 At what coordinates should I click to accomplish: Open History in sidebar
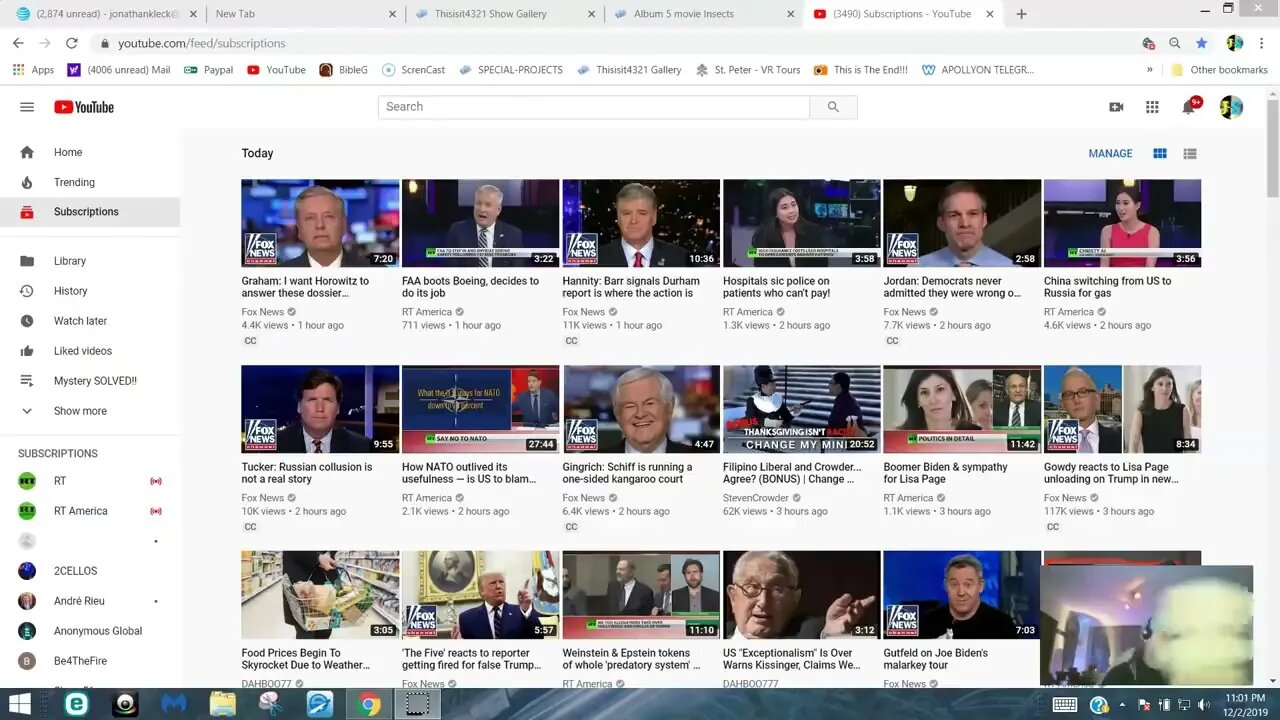[90, 291]
